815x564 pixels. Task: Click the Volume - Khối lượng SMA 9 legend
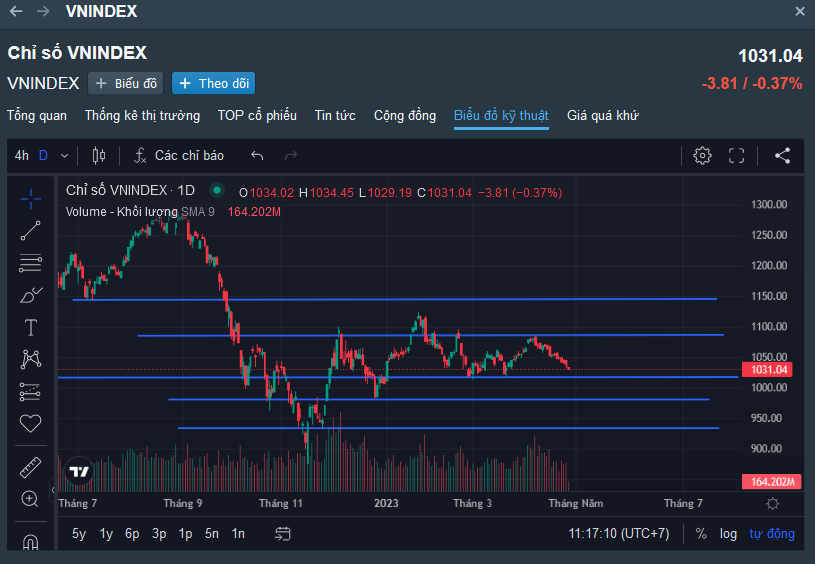click(140, 212)
